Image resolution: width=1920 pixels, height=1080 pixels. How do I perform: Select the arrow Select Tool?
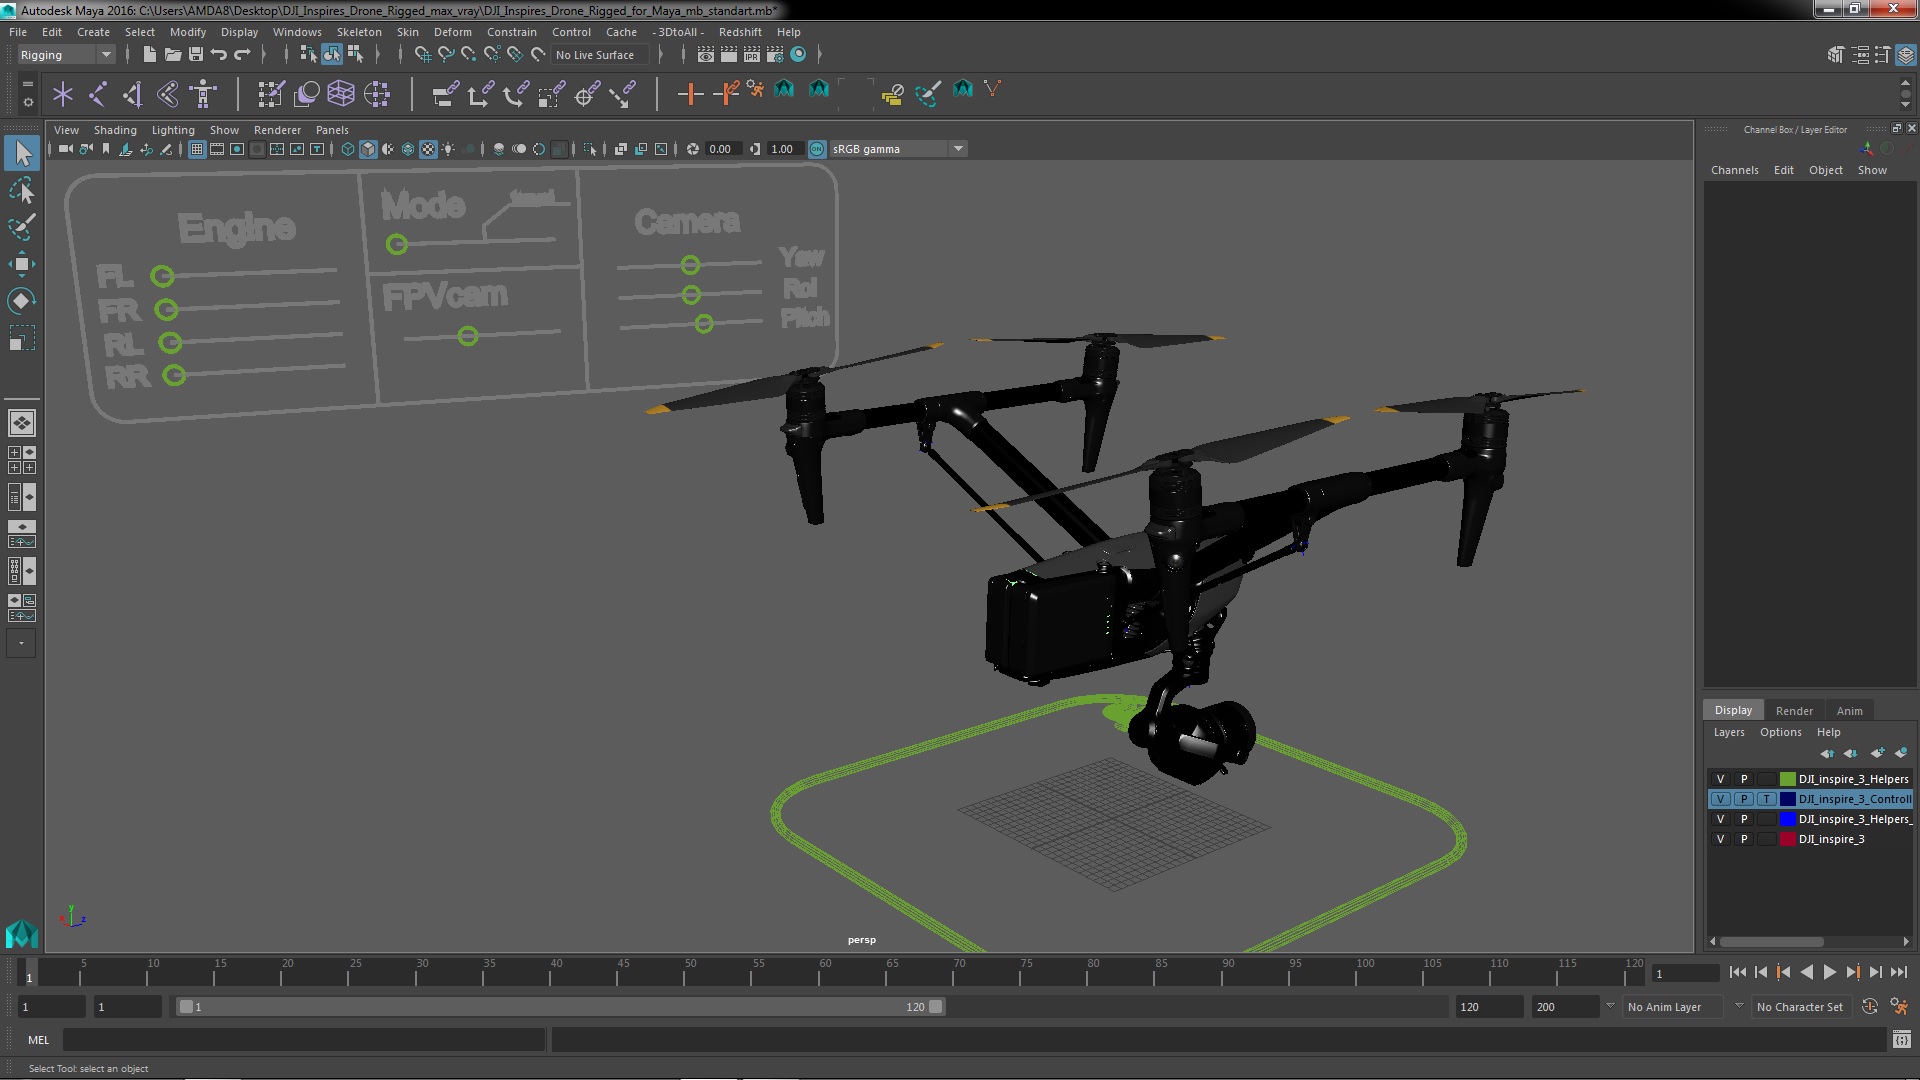[x=22, y=153]
